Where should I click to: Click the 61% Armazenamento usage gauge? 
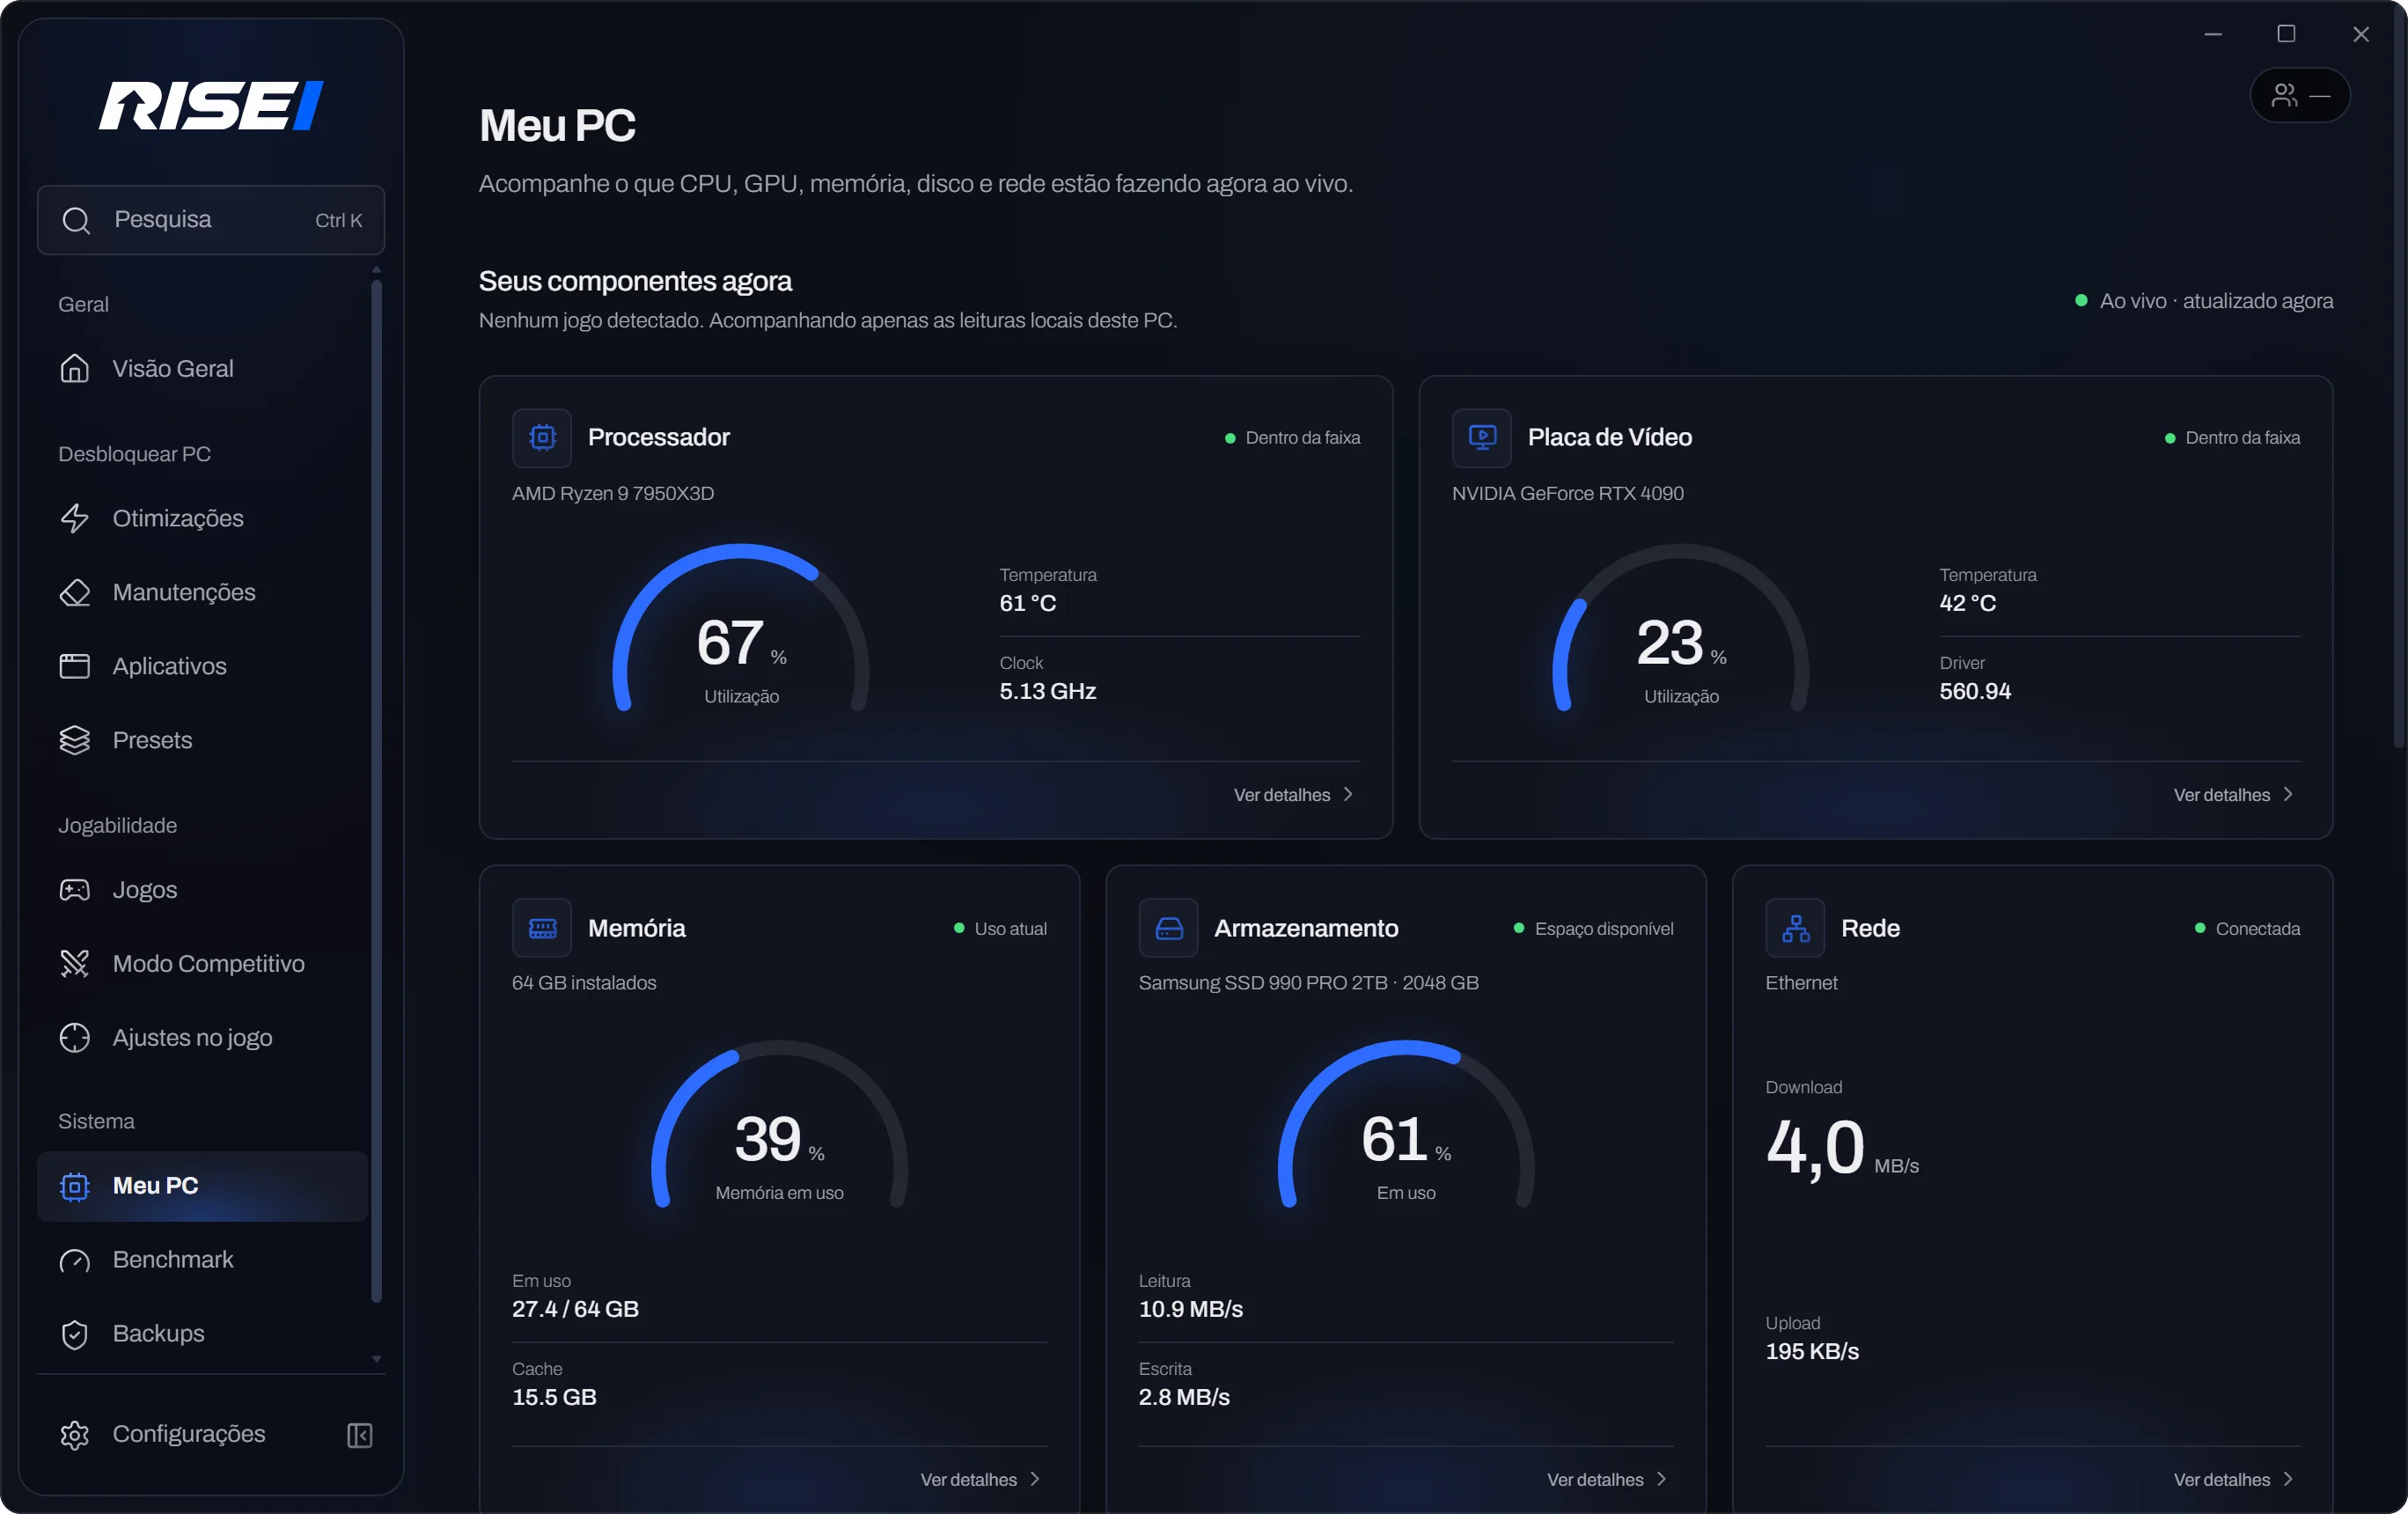coord(1406,1126)
